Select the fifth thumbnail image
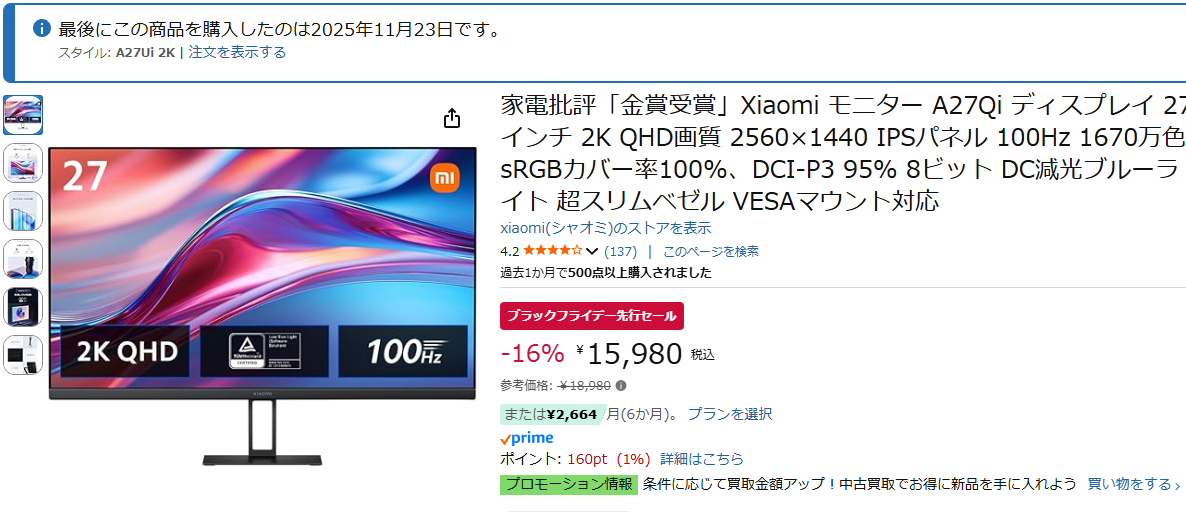Viewport: 1186px width, 512px height. tap(23, 306)
